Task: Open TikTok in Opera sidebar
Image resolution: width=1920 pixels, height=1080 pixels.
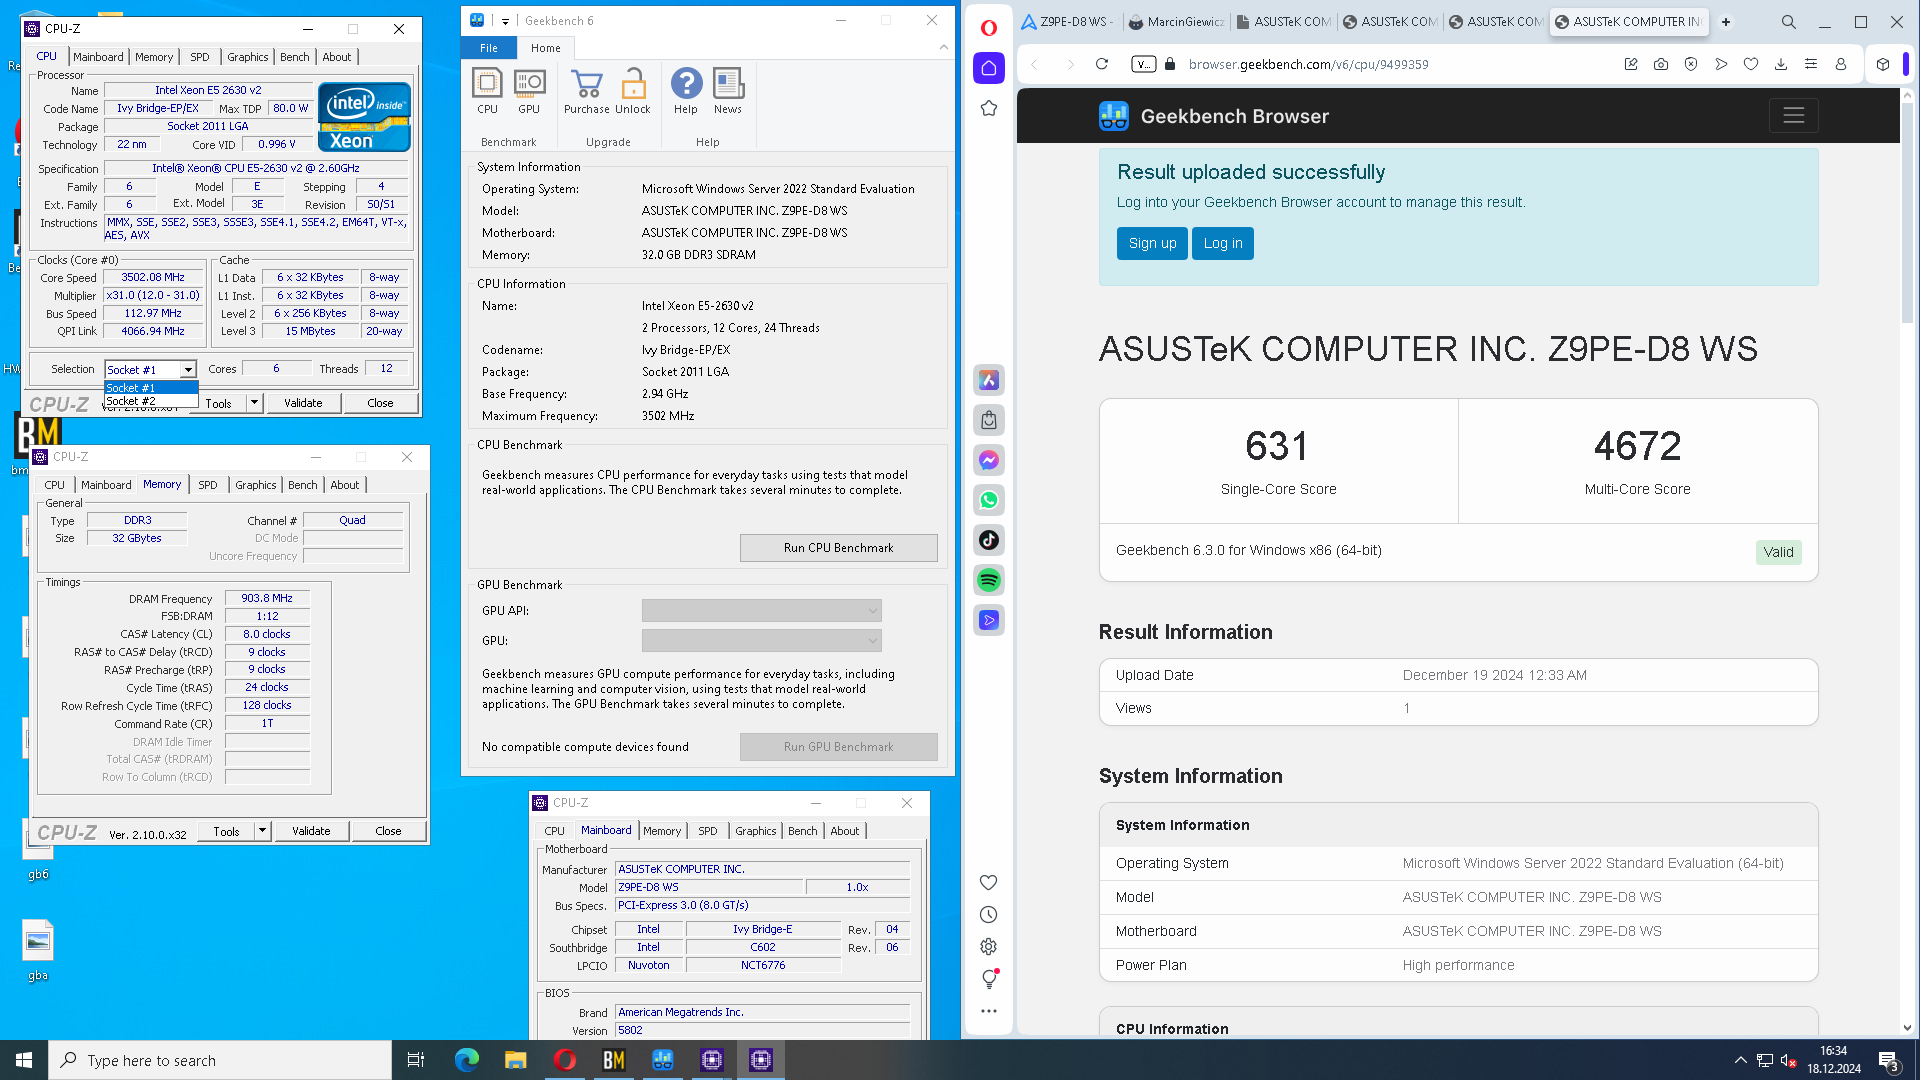Action: [989, 540]
